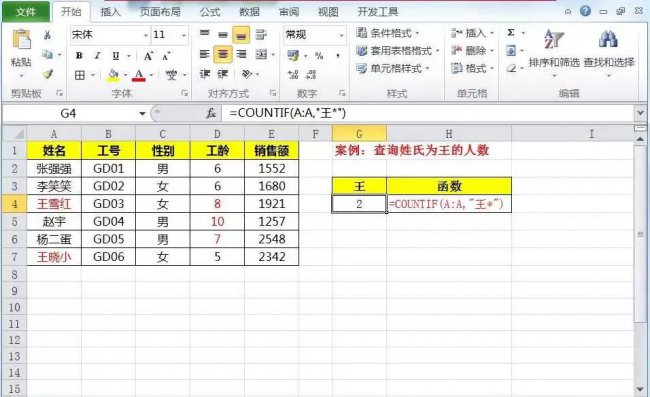Viewport: 650px width, 397px height.
Task: Click the Select All corner button
Action: [x=15, y=134]
